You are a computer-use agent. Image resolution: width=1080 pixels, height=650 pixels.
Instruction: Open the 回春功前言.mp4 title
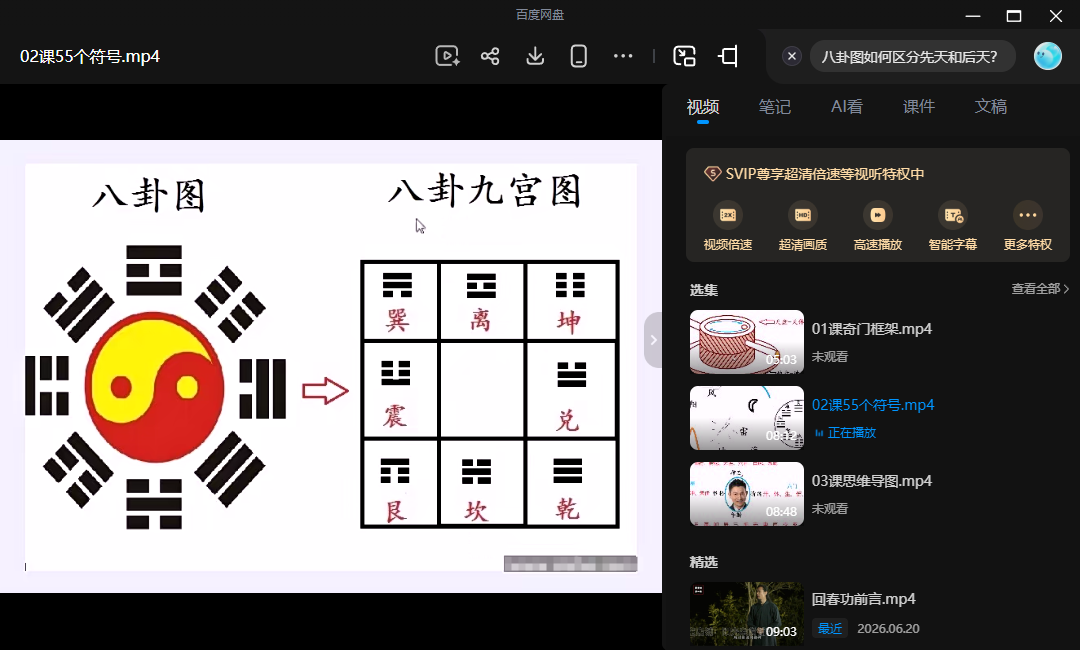click(863, 599)
